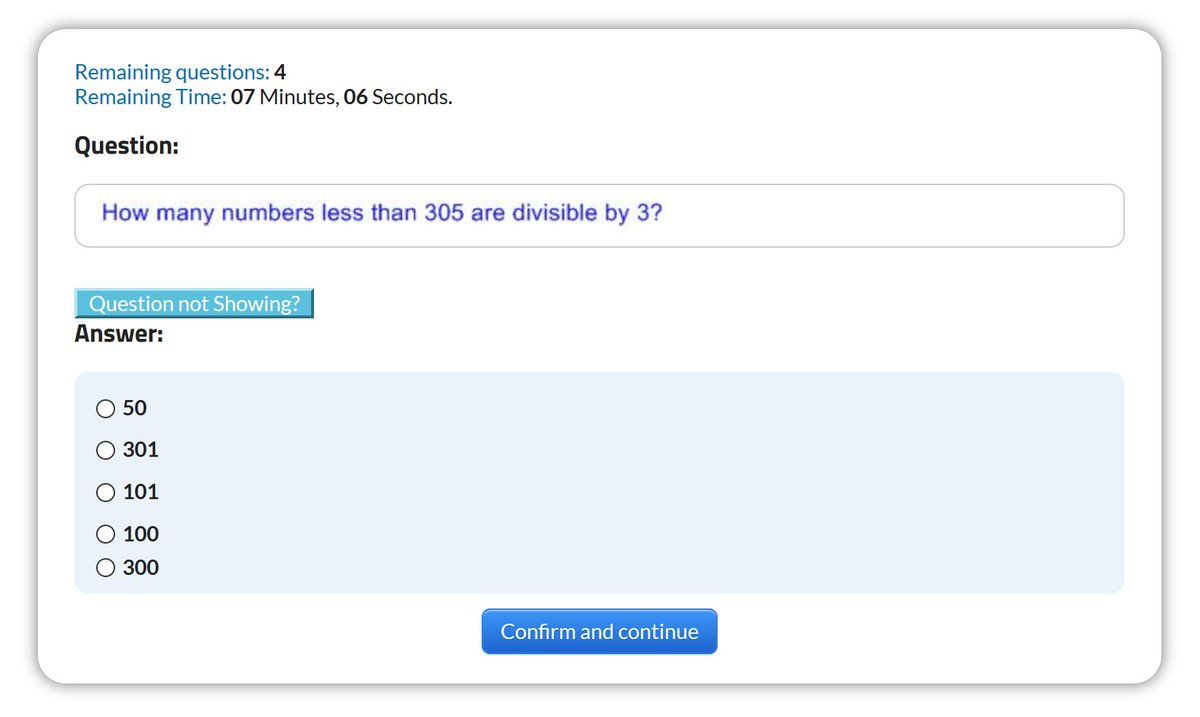Viewport: 1200px width, 717px height.
Task: Click the remaining questions count 4
Action: (280, 72)
